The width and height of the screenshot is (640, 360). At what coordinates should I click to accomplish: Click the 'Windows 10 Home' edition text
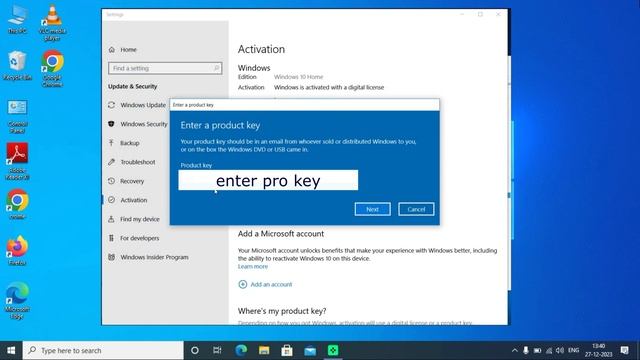[x=298, y=77]
